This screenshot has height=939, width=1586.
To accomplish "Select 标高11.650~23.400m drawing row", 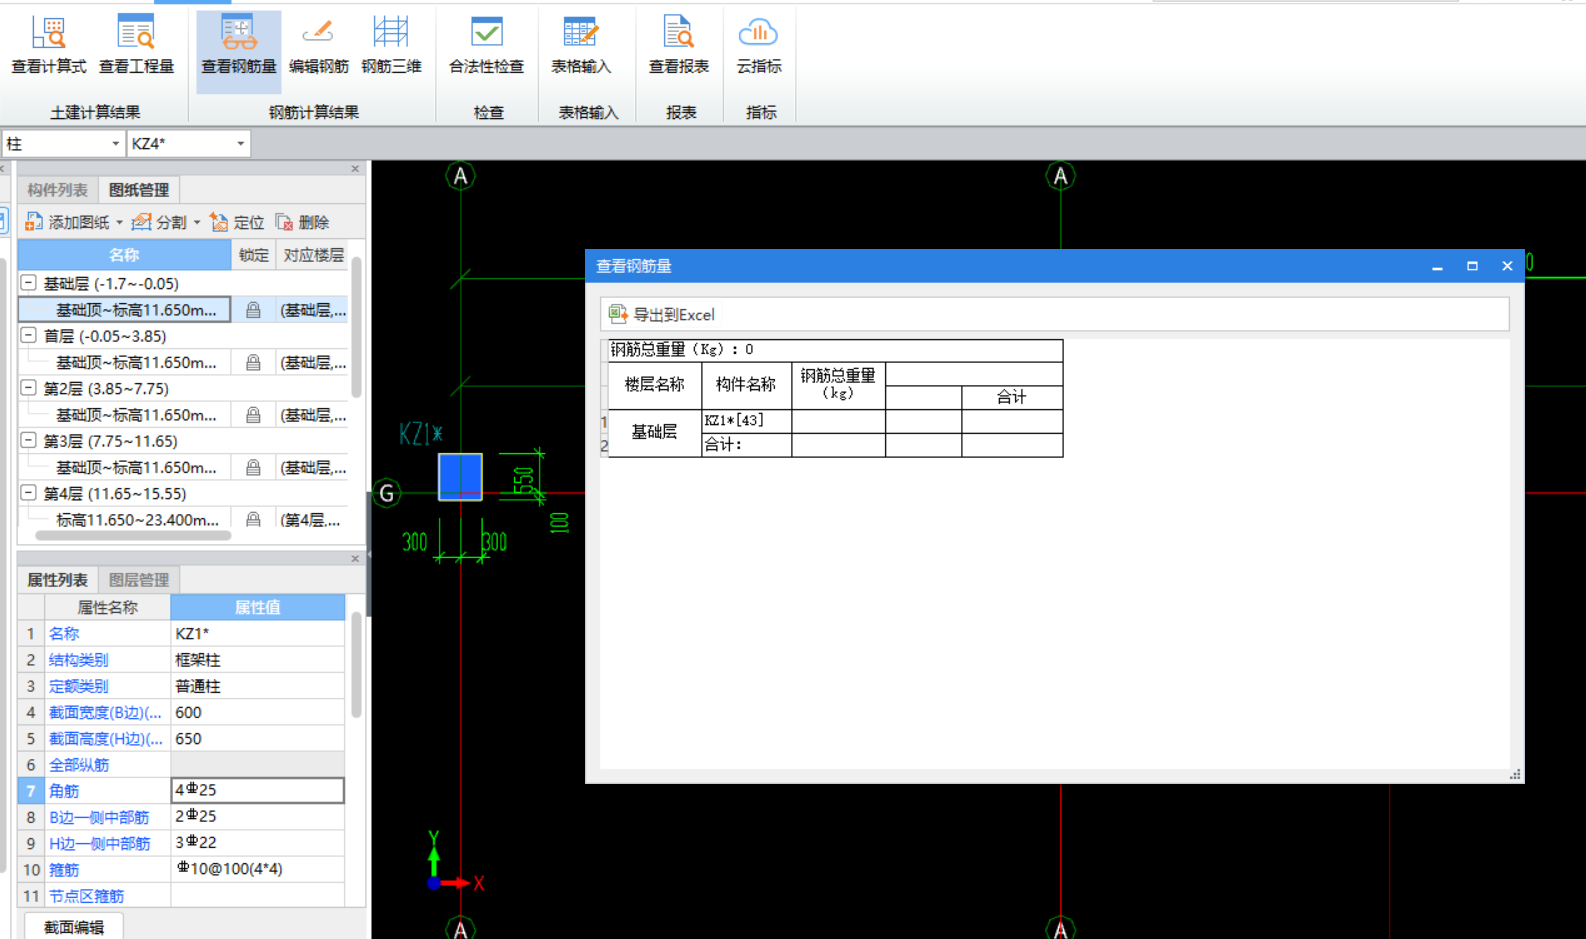I will coord(137,519).
